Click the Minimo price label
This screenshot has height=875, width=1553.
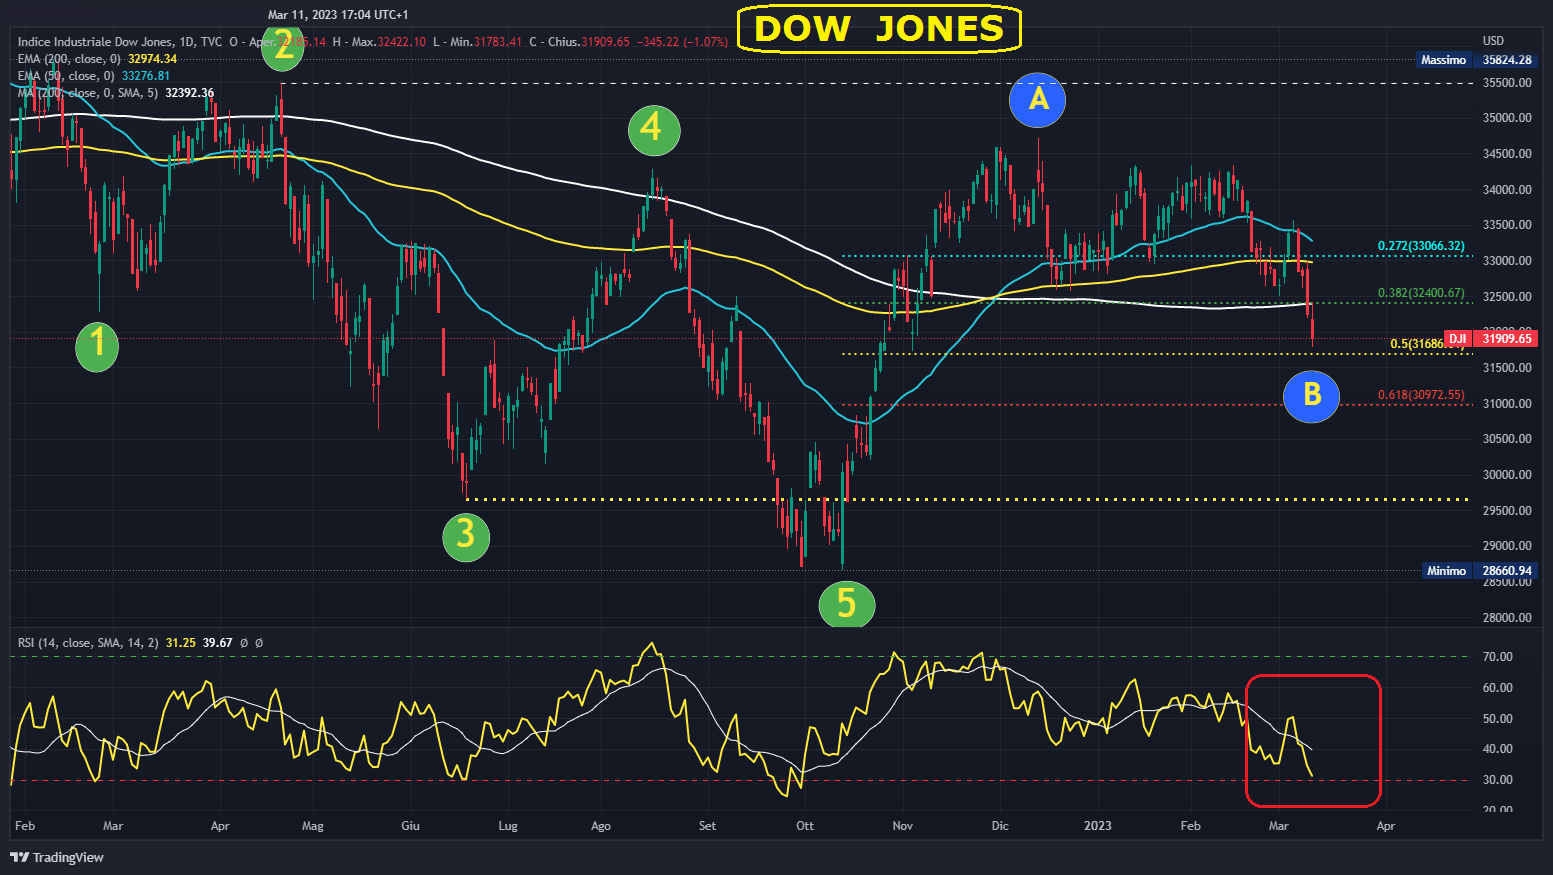tap(1446, 571)
